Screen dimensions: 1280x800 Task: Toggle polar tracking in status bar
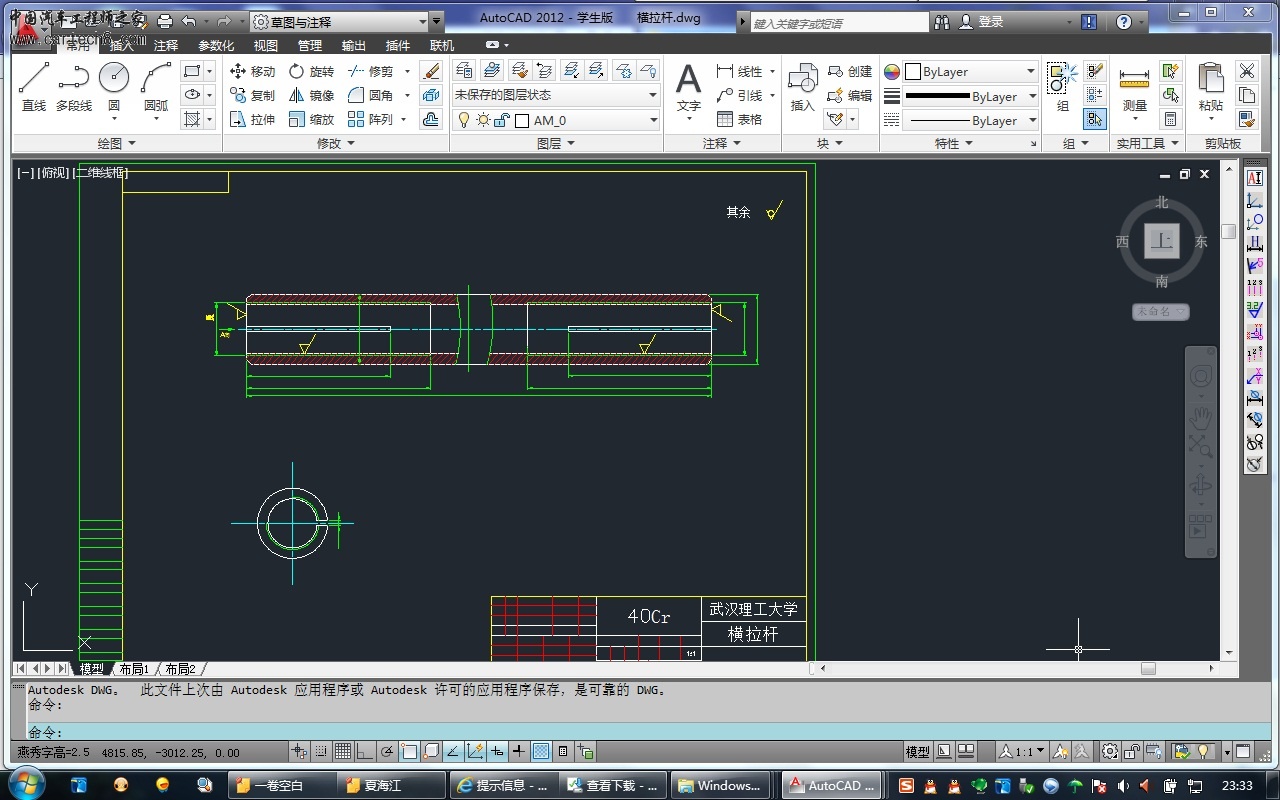click(386, 752)
